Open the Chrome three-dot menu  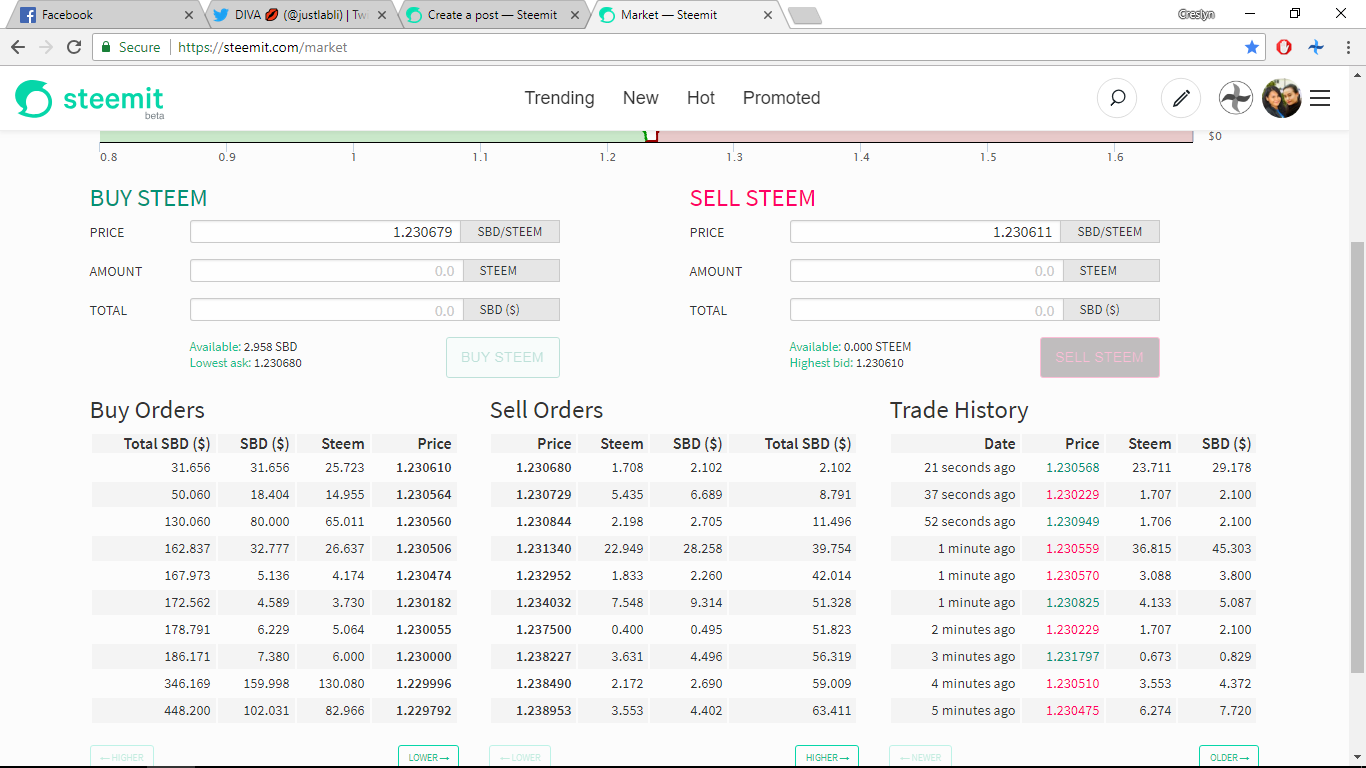pyautogui.click(x=1348, y=47)
